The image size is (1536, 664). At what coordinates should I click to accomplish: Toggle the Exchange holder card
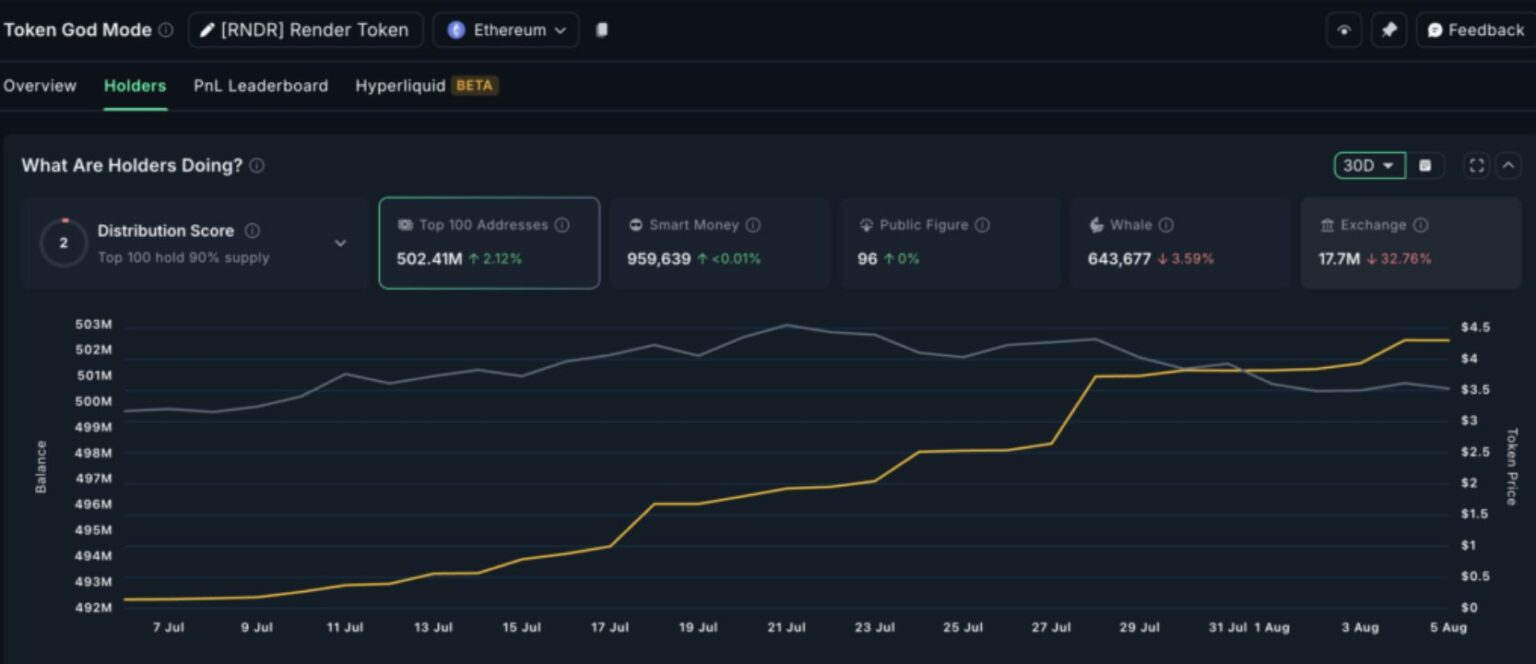(1410, 242)
